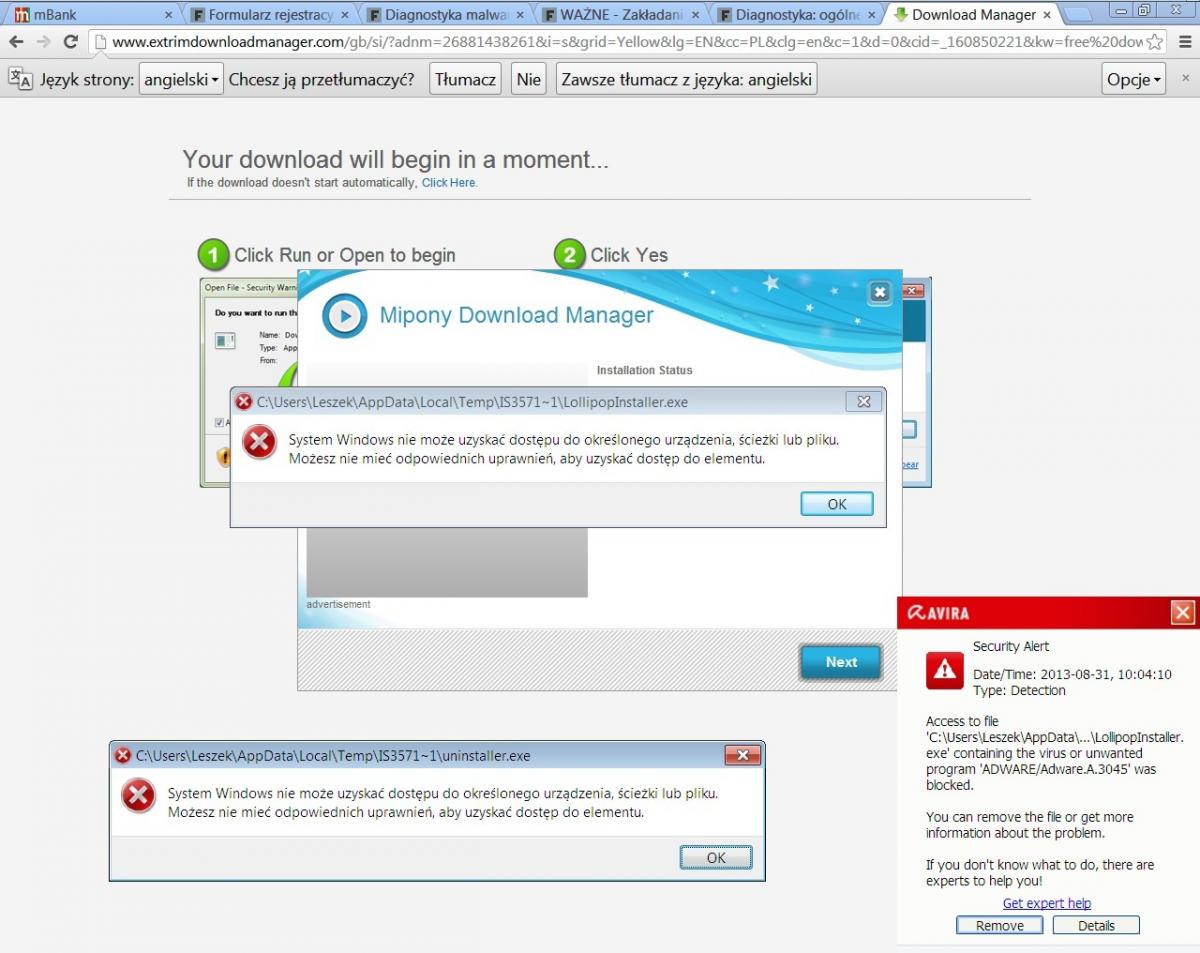This screenshot has height=953, width=1200.
Task: Open a new browser tab
Action: [x=1078, y=15]
